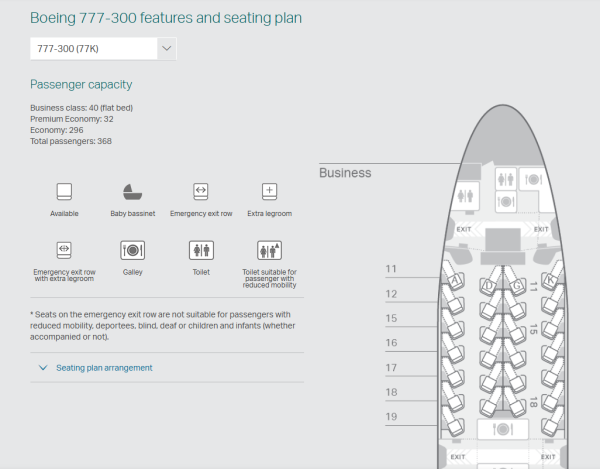Click the reduced mobility toilet legend icon
Viewport: 600px width, 469px height.
(268, 249)
